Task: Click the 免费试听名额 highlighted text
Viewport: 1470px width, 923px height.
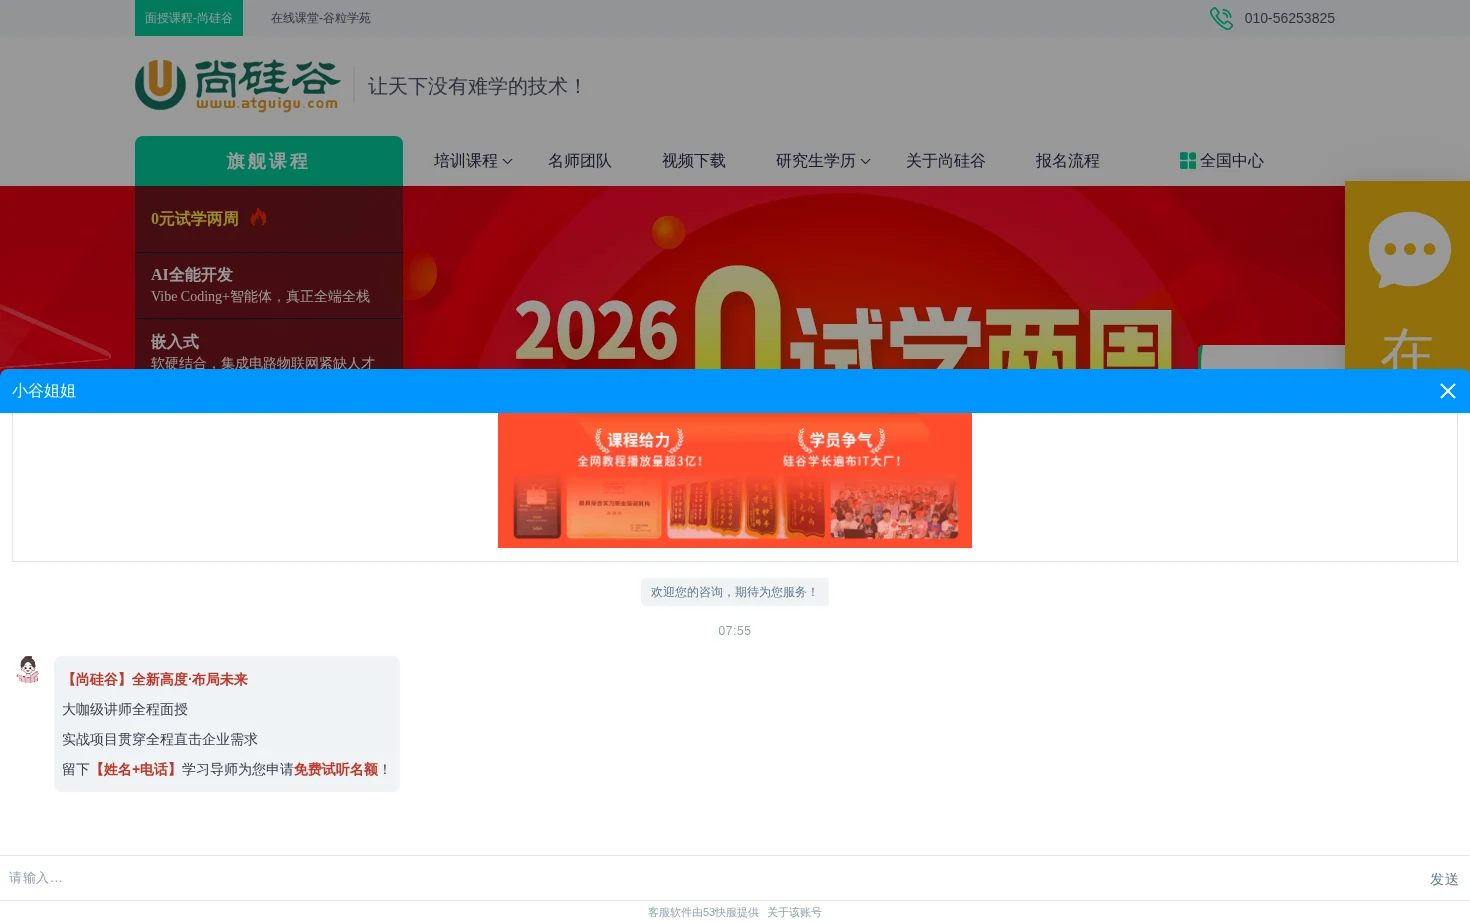Action: (x=336, y=769)
